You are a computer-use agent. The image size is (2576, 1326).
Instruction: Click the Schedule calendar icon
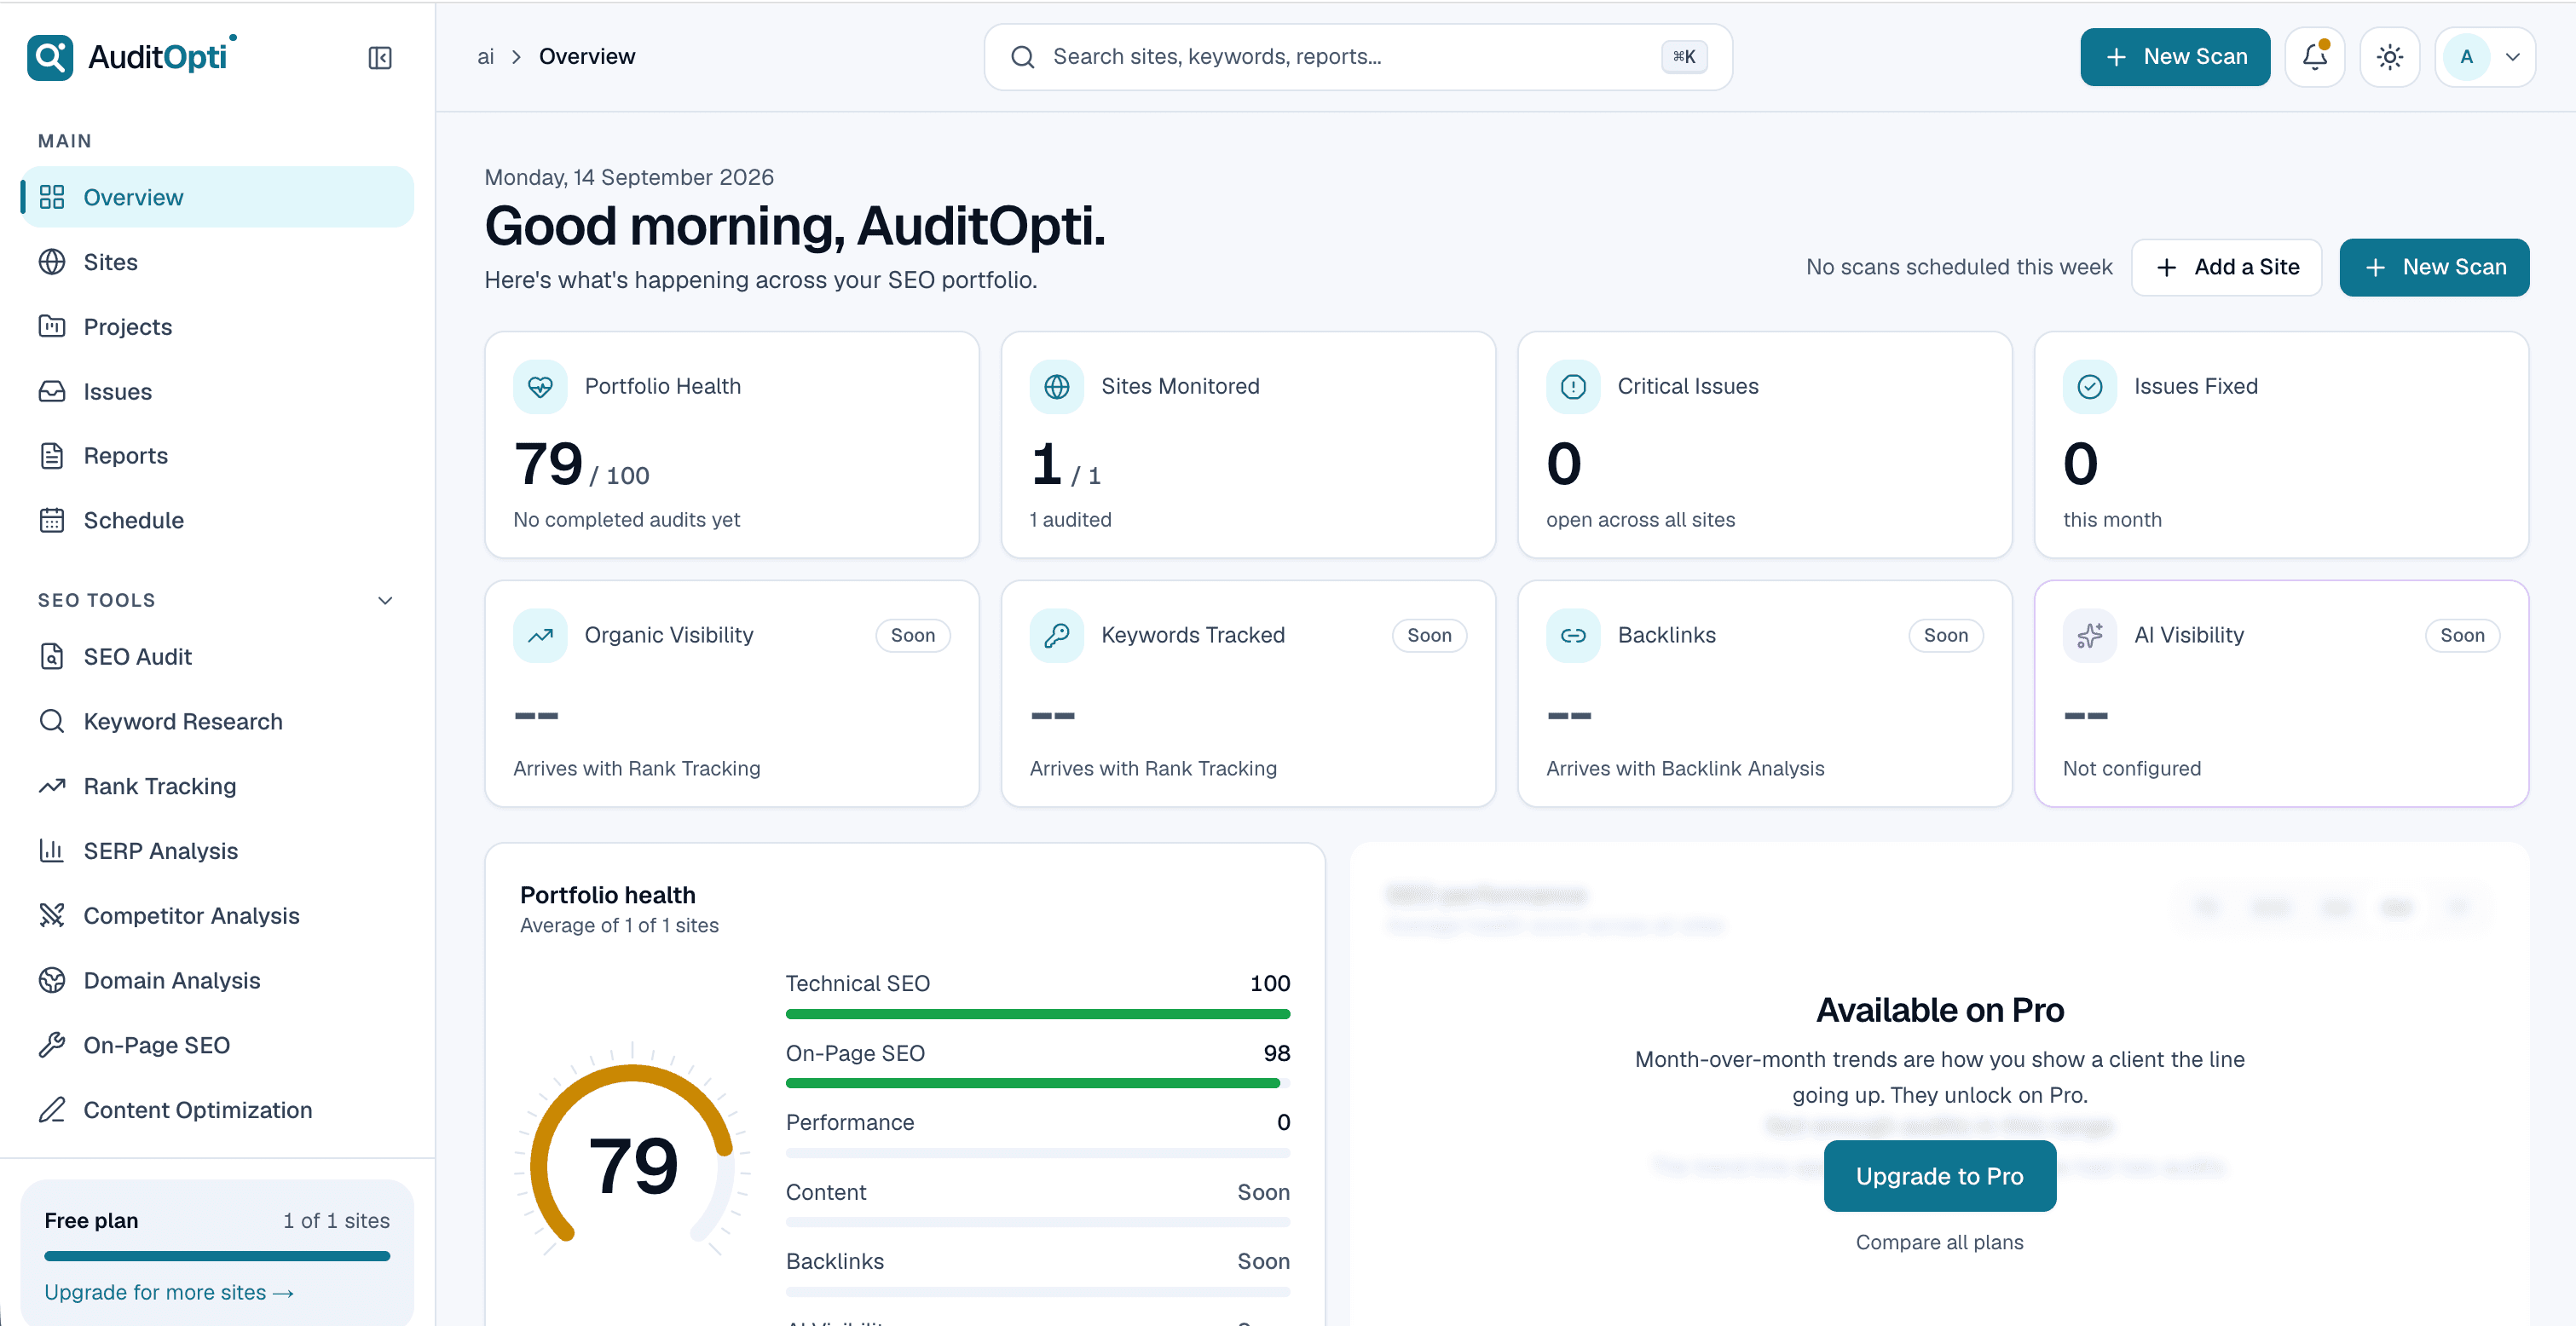(x=52, y=521)
